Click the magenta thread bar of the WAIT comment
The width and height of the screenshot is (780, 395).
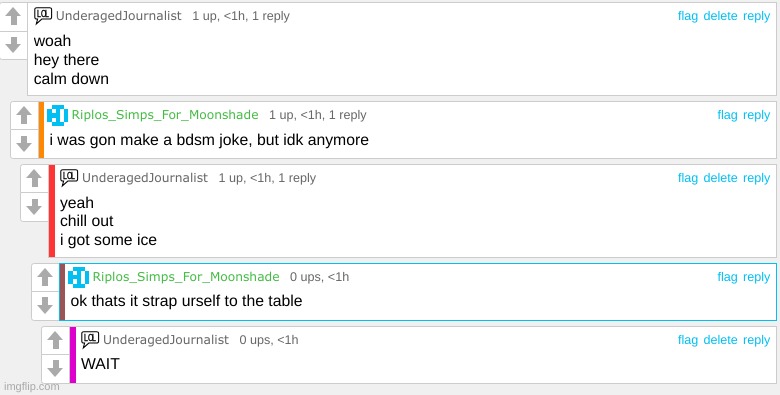coord(73,355)
